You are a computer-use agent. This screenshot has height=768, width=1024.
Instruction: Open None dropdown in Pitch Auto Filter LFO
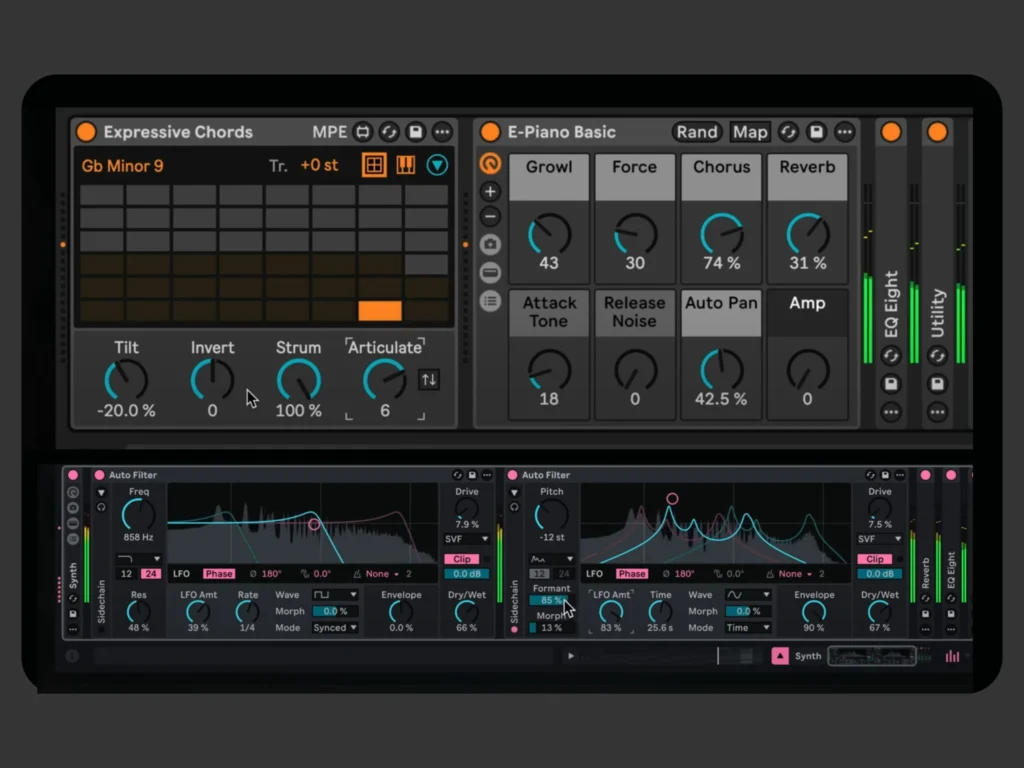pyautogui.click(x=794, y=573)
